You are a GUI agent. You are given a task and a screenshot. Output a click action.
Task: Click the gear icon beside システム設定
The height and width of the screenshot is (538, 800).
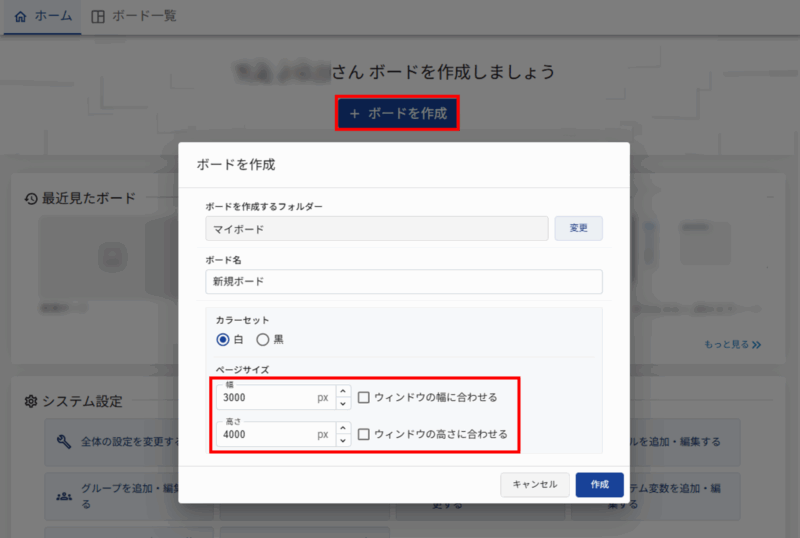click(x=31, y=401)
